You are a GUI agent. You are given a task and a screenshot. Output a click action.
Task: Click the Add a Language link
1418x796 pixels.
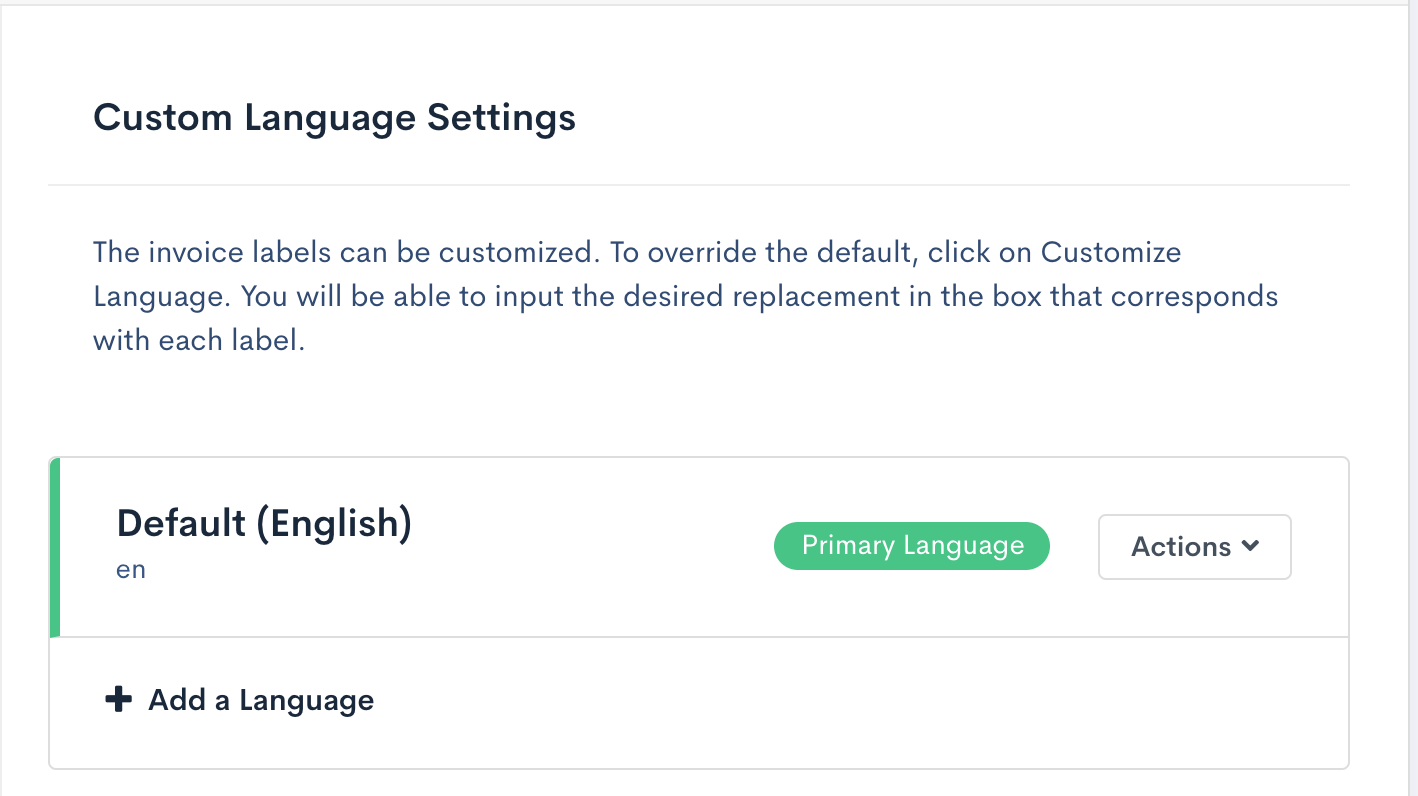click(260, 700)
